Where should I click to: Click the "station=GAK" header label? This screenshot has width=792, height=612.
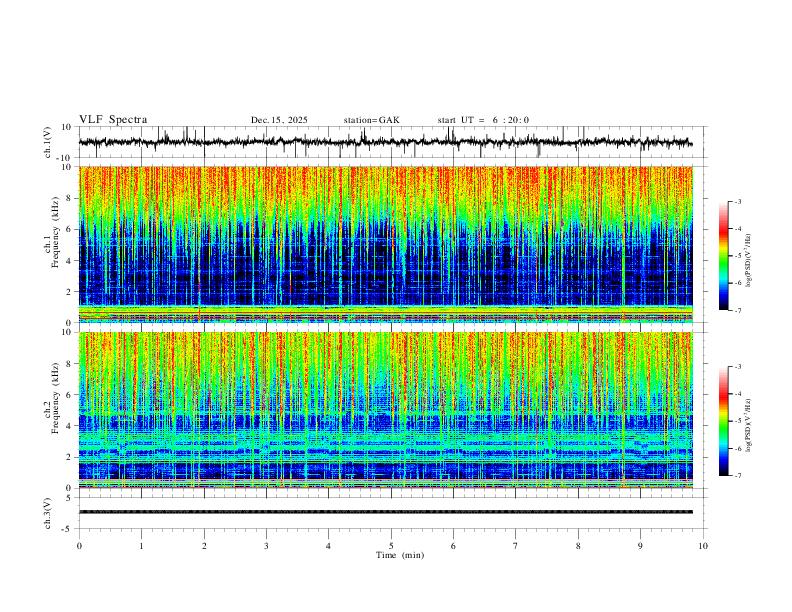tap(371, 120)
